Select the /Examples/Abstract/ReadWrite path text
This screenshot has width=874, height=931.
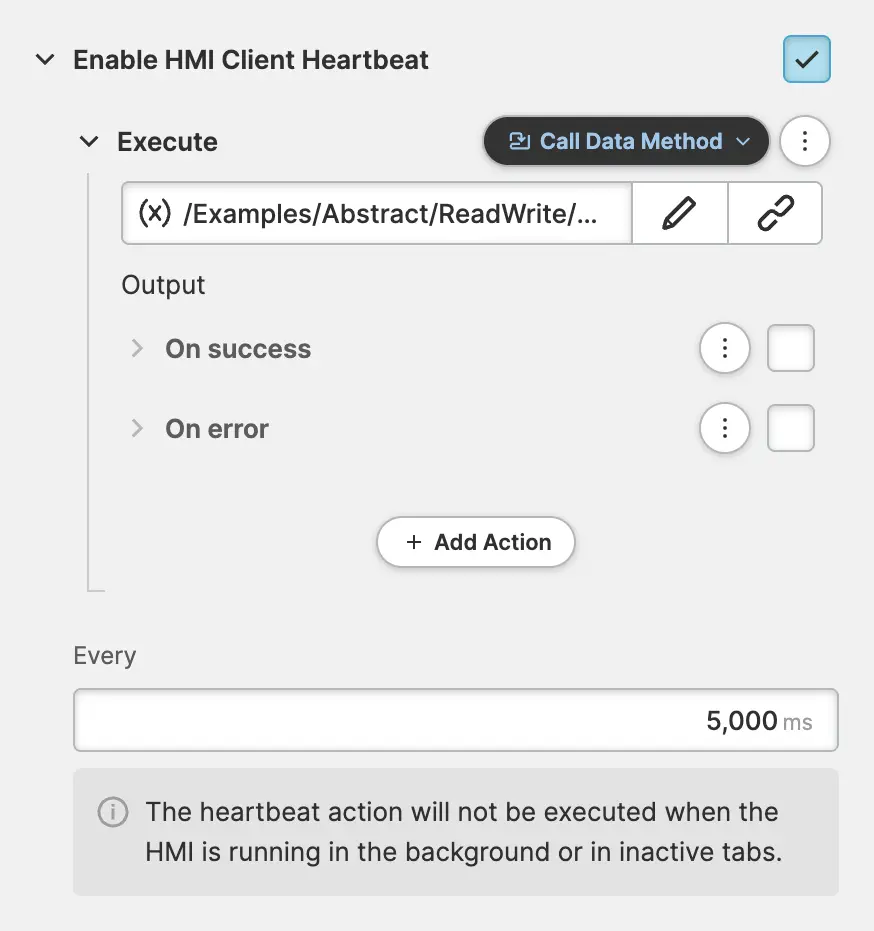[x=390, y=213]
